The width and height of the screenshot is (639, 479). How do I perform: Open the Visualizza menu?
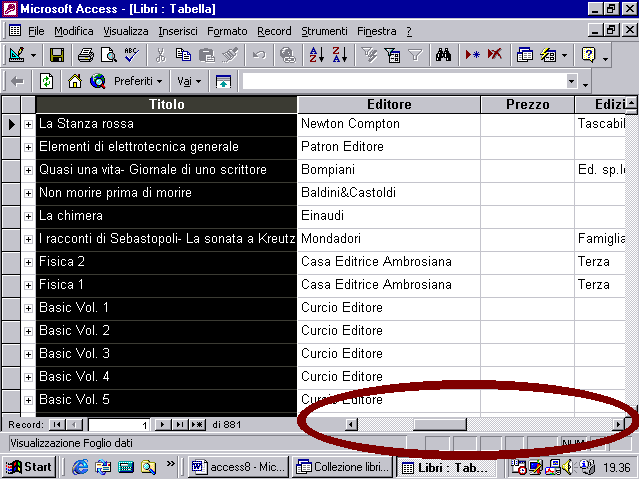tap(126, 31)
